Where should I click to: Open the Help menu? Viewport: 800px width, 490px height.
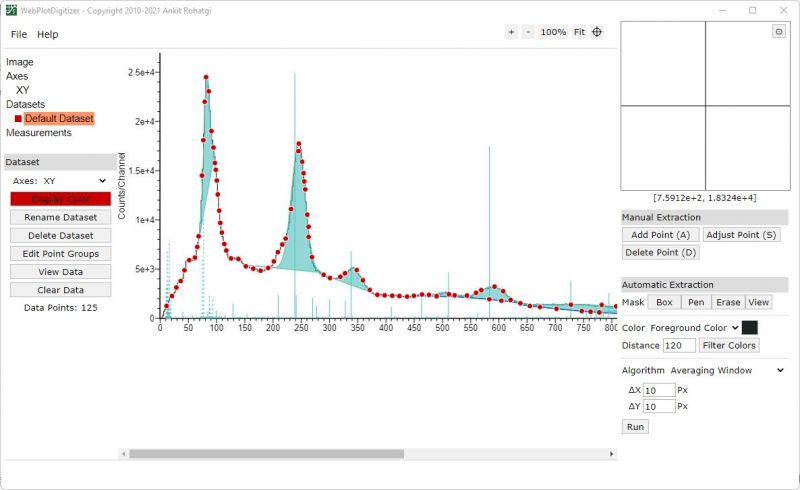[48, 34]
